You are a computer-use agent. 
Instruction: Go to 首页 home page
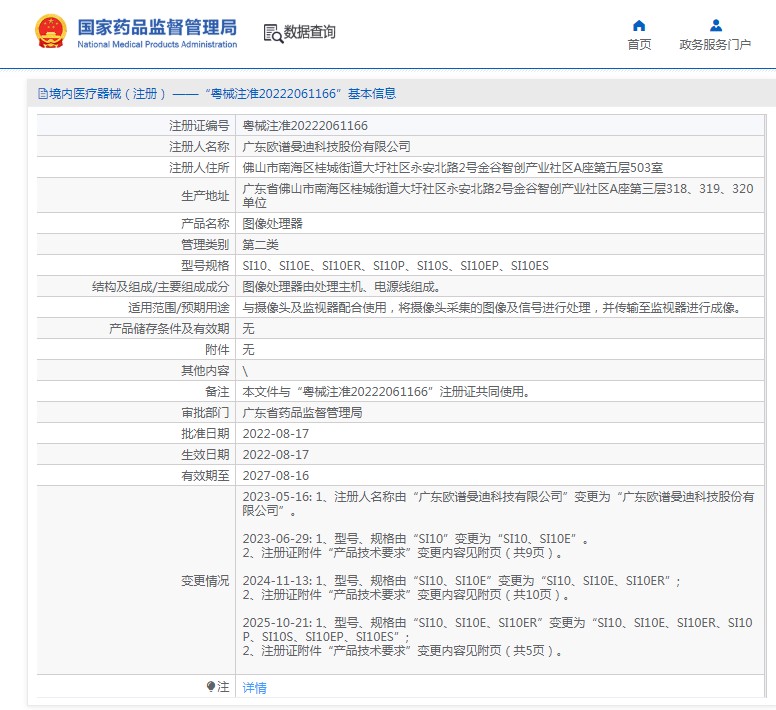tap(639, 45)
